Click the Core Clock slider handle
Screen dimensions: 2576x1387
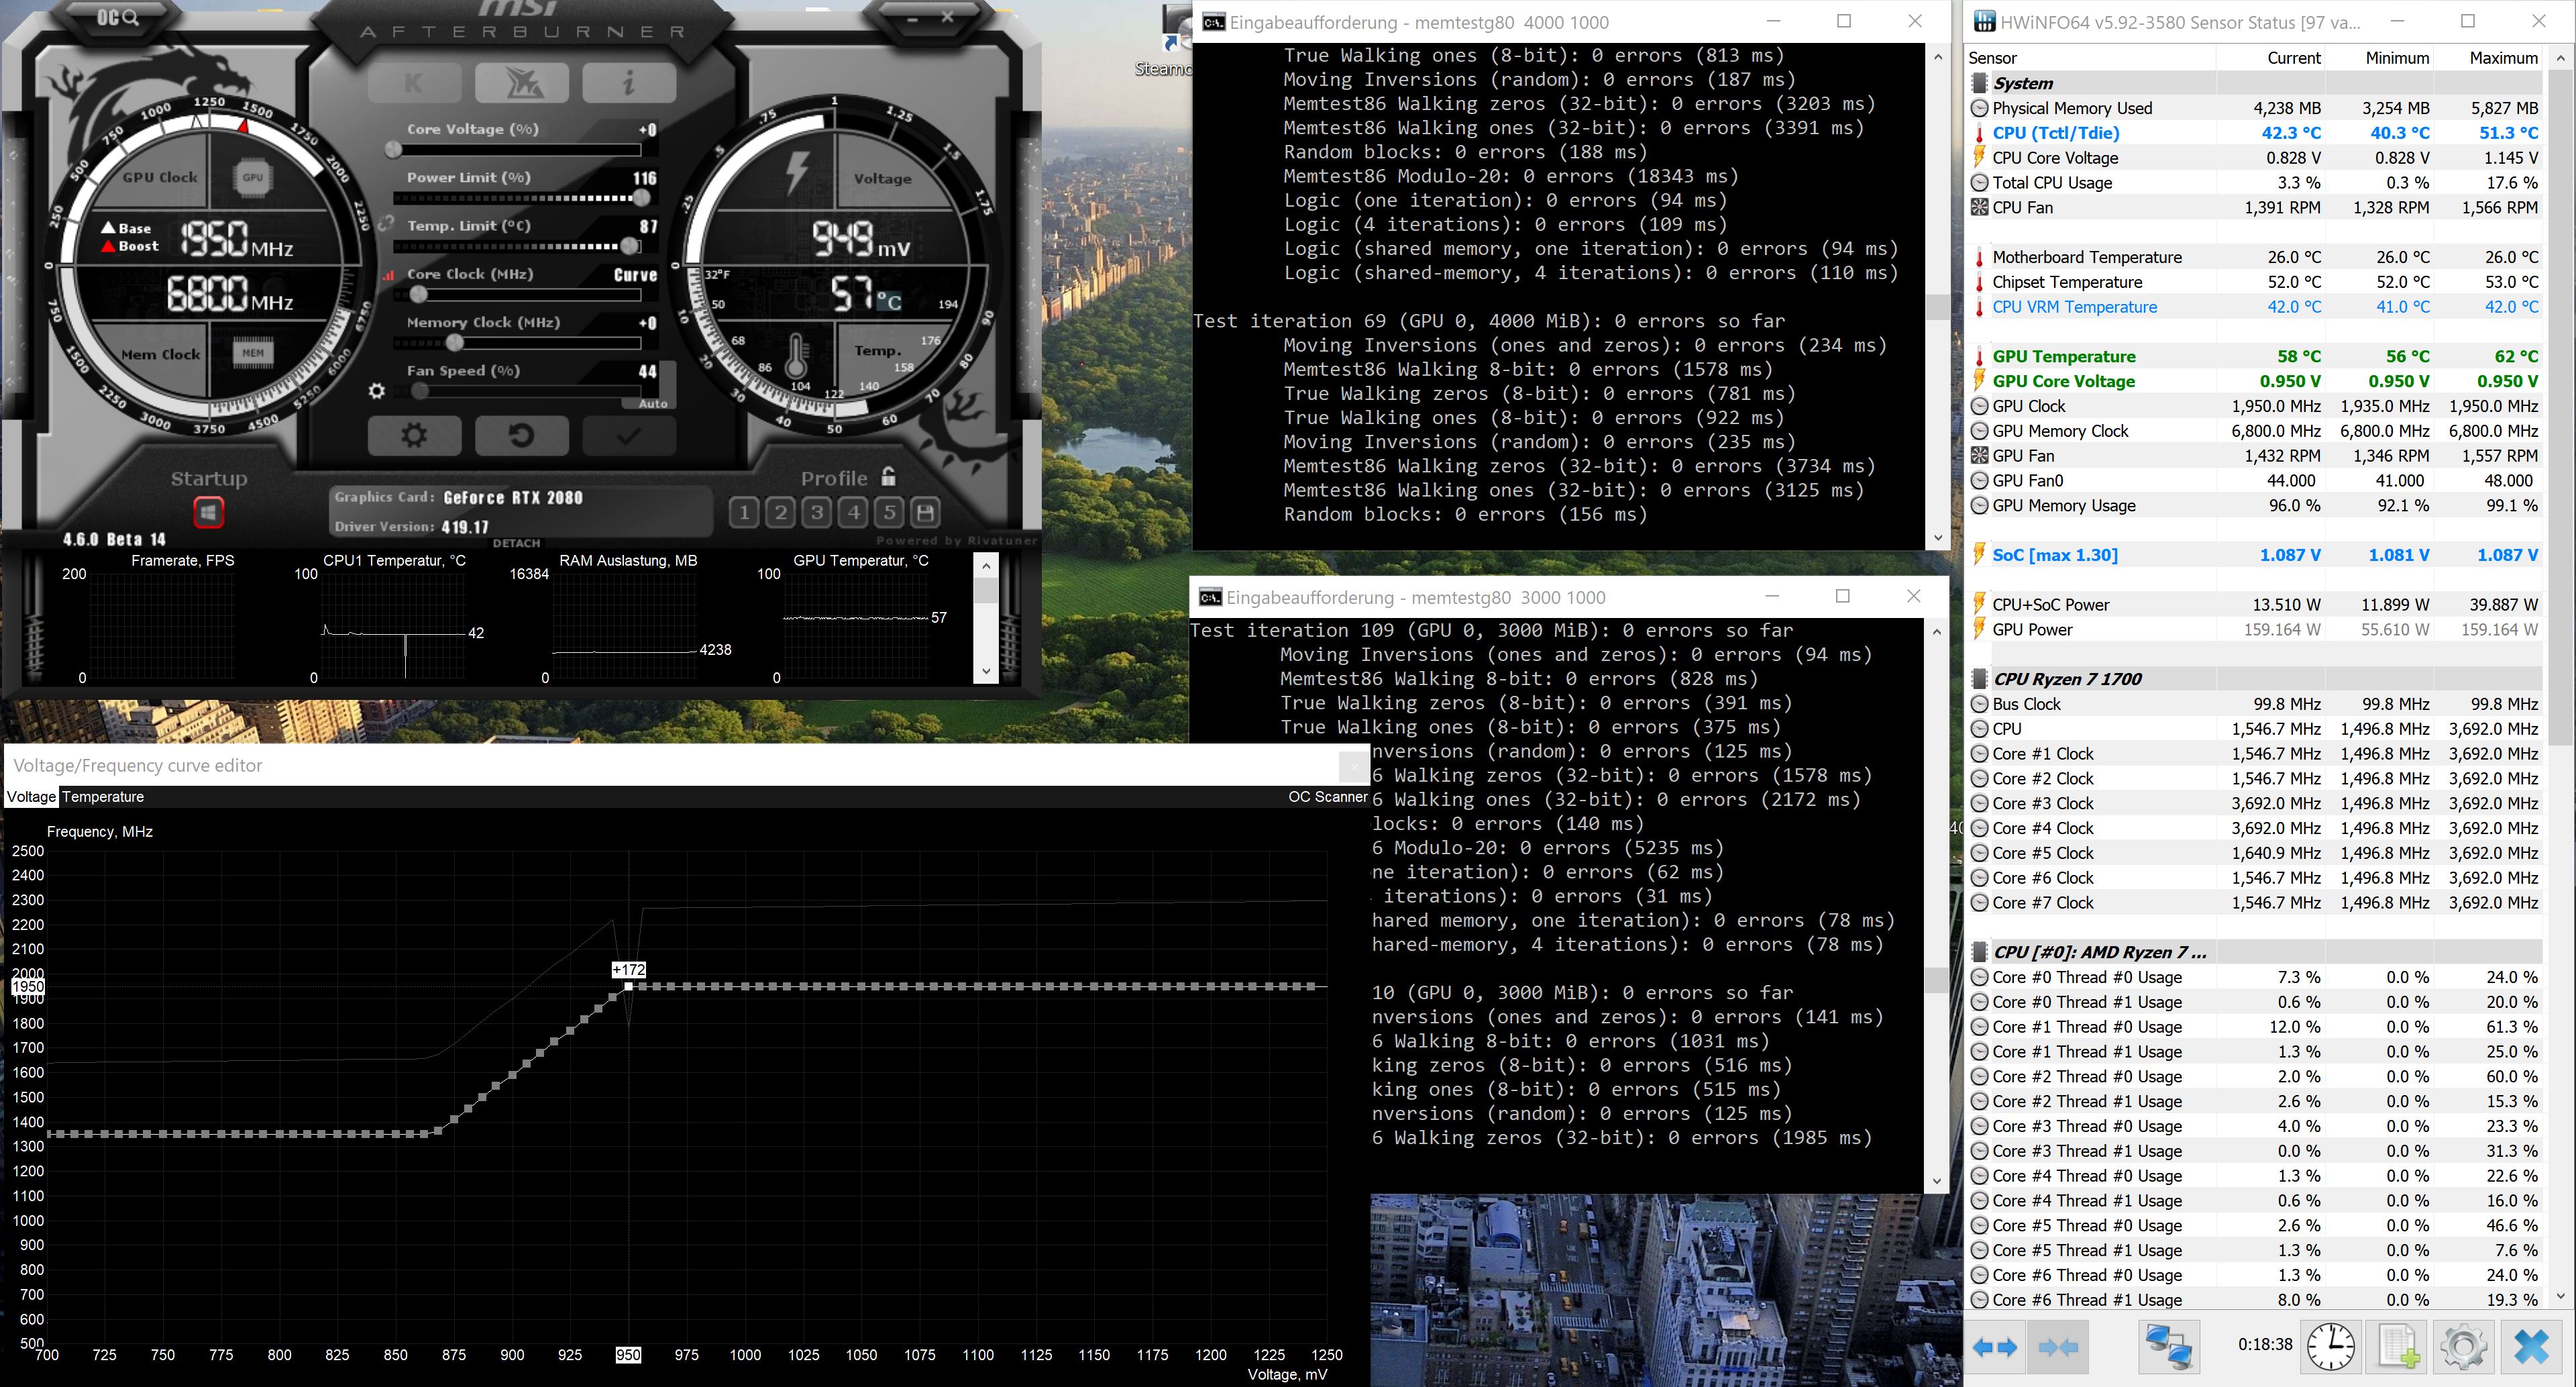click(419, 295)
